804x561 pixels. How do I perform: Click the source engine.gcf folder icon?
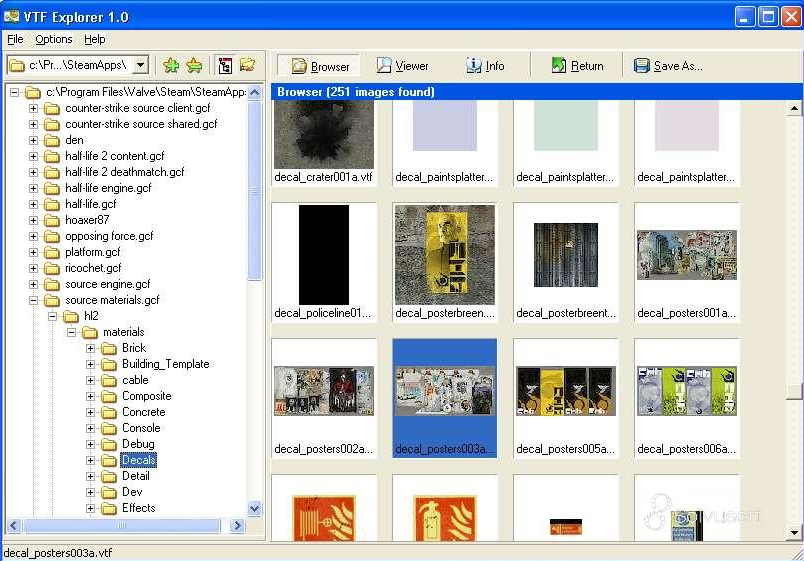(52, 284)
